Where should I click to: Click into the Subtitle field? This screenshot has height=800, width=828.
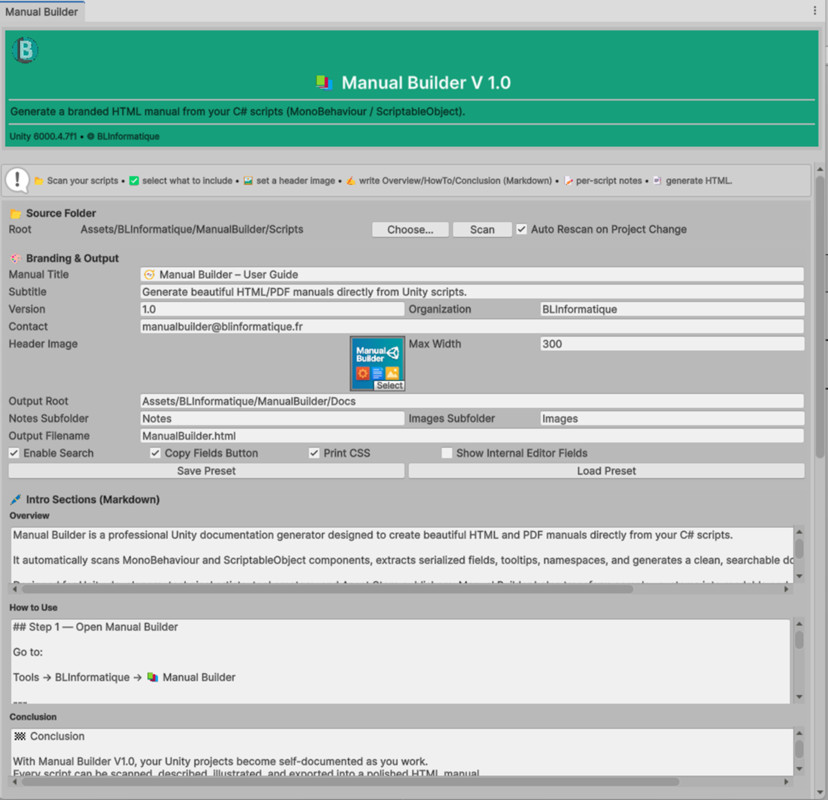[x=472, y=292]
